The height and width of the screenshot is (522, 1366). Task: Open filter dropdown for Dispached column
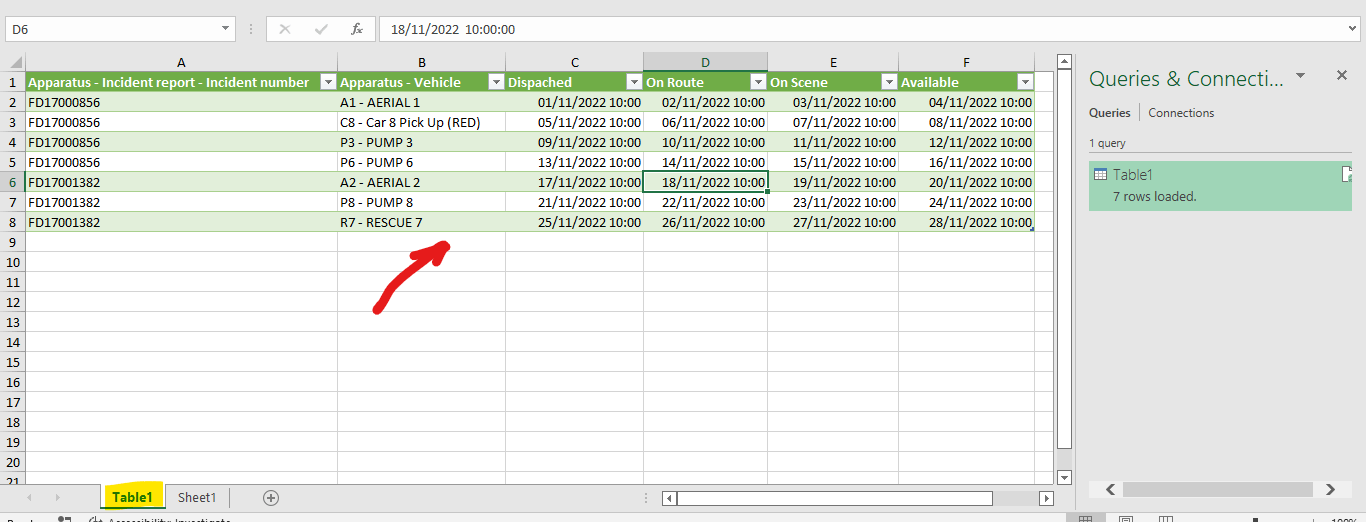coord(633,82)
